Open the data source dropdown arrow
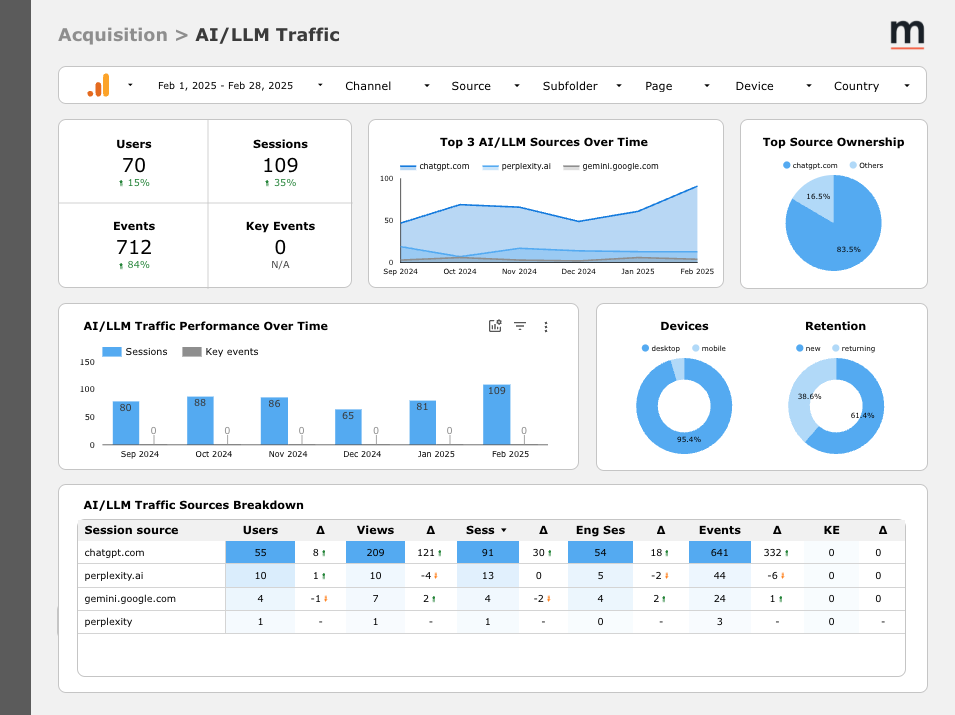This screenshot has width=955, height=715. click(x=130, y=85)
